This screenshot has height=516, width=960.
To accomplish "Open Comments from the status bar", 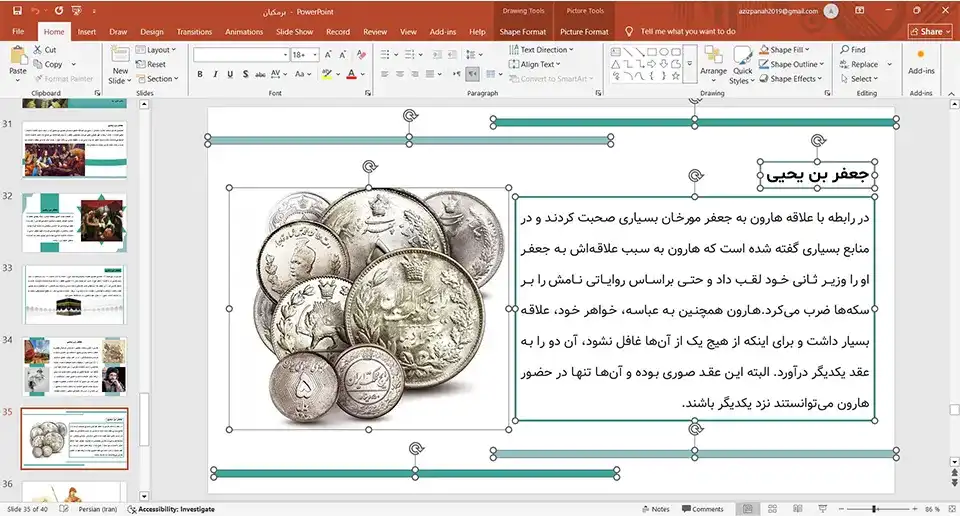I will [x=702, y=509].
